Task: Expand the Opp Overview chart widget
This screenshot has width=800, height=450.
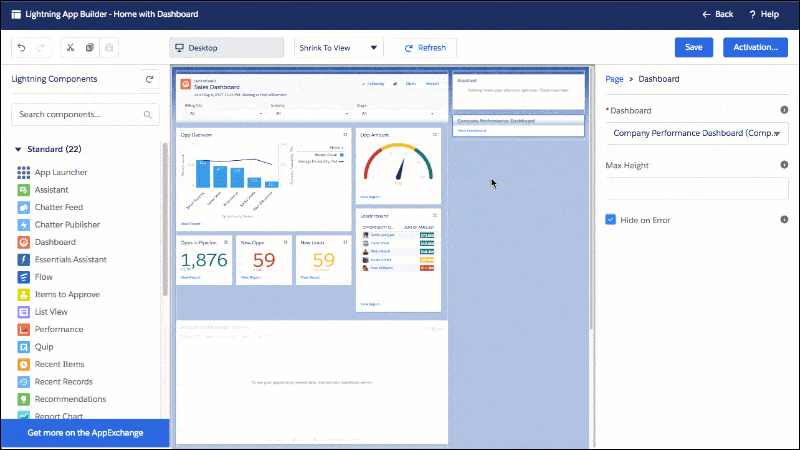Action: (x=345, y=135)
